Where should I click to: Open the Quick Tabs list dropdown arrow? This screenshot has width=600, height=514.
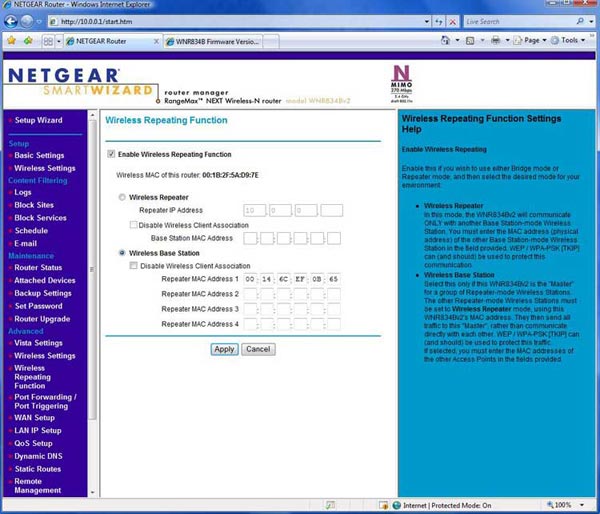tap(59, 41)
